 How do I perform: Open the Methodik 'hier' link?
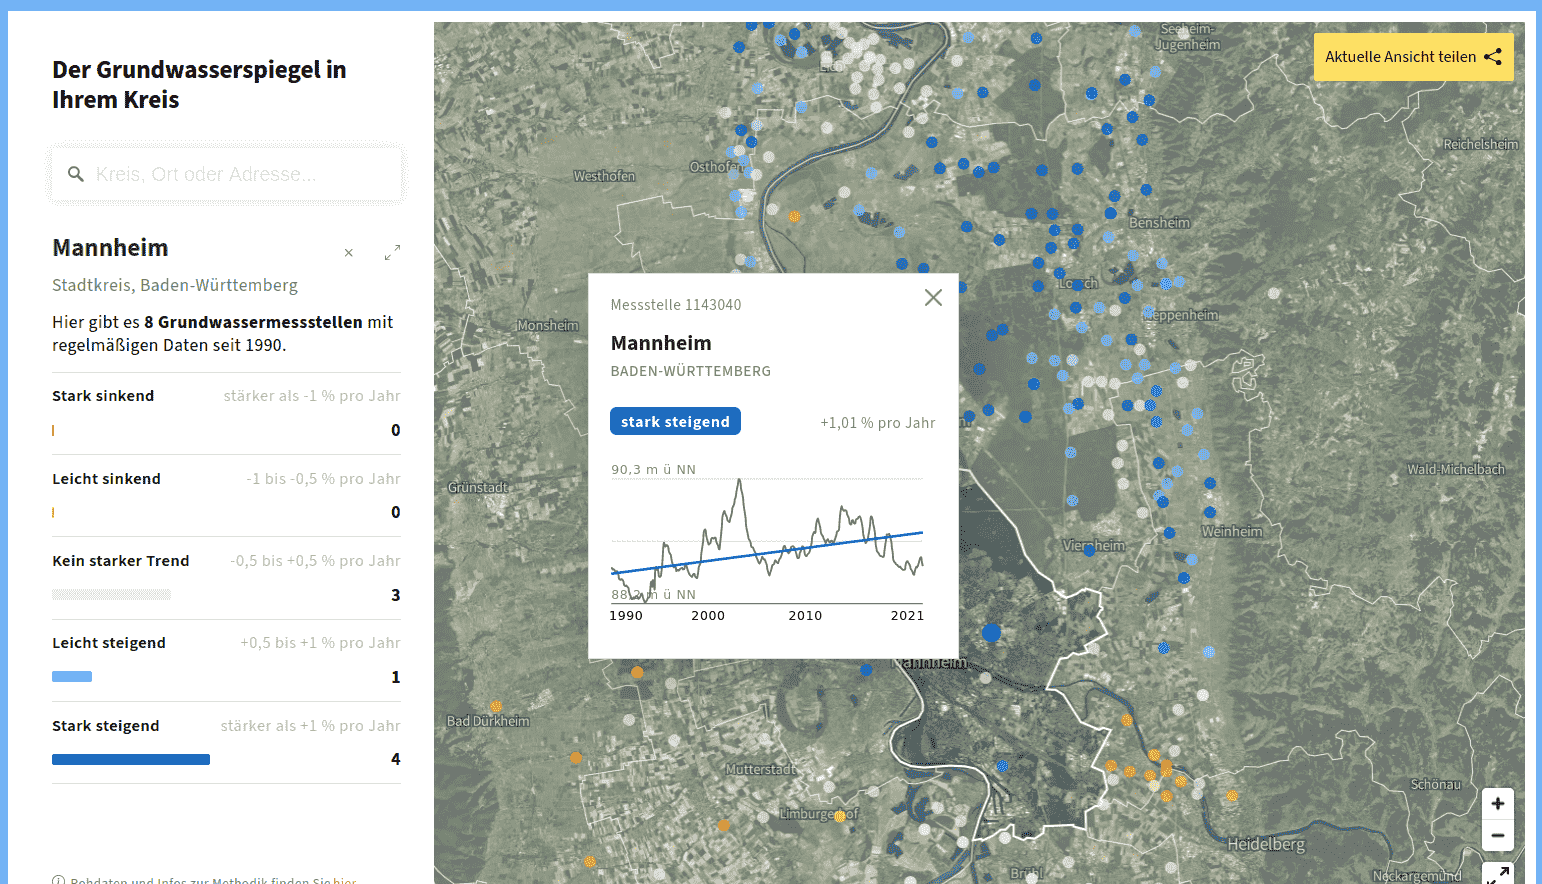pos(344,880)
